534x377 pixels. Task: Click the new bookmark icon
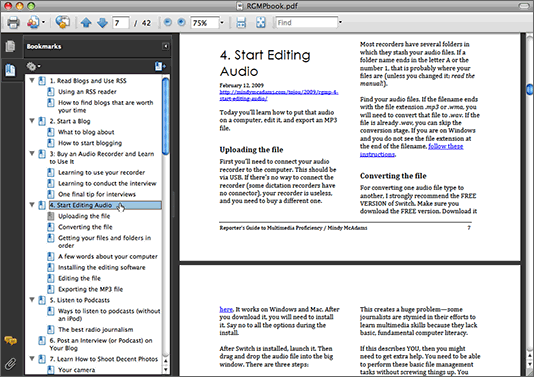pos(160,66)
